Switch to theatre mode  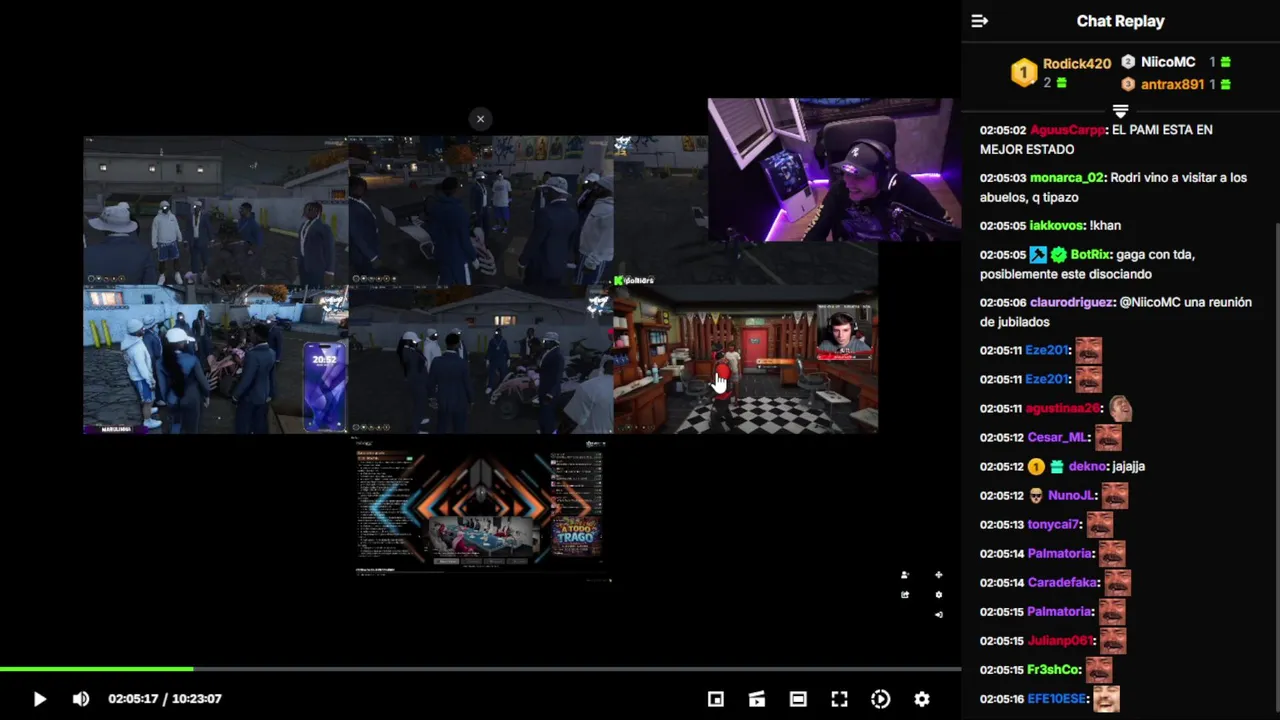click(x=798, y=699)
